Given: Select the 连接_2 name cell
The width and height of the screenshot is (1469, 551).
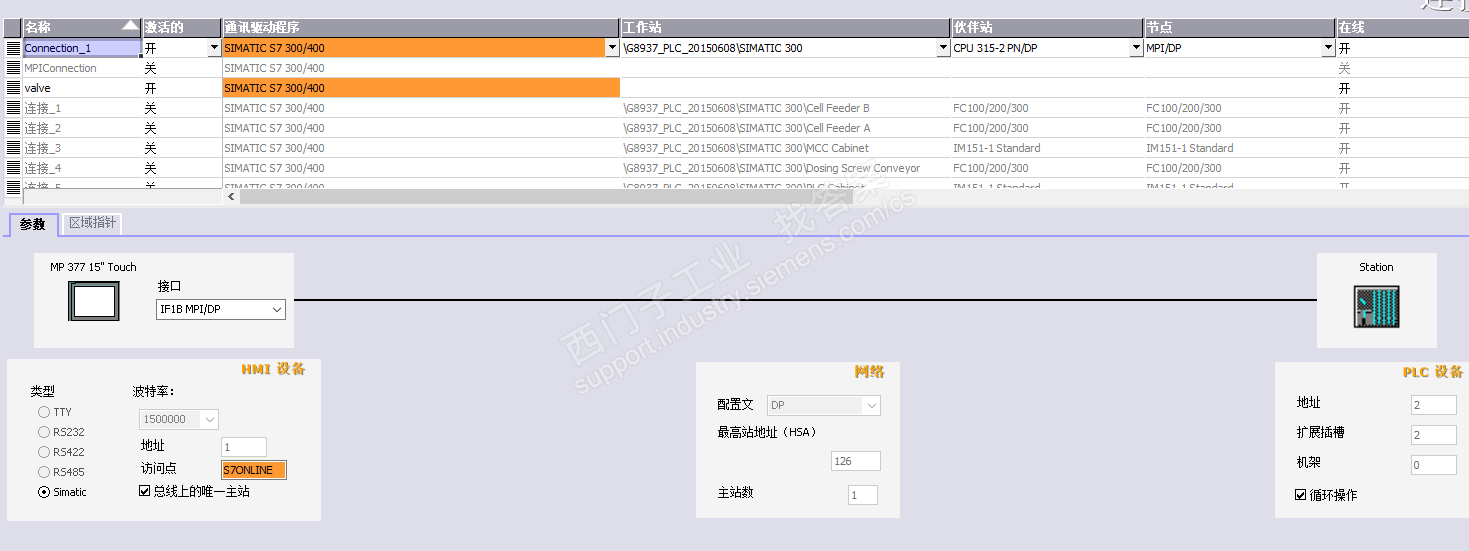Looking at the screenshot, I should [x=82, y=128].
